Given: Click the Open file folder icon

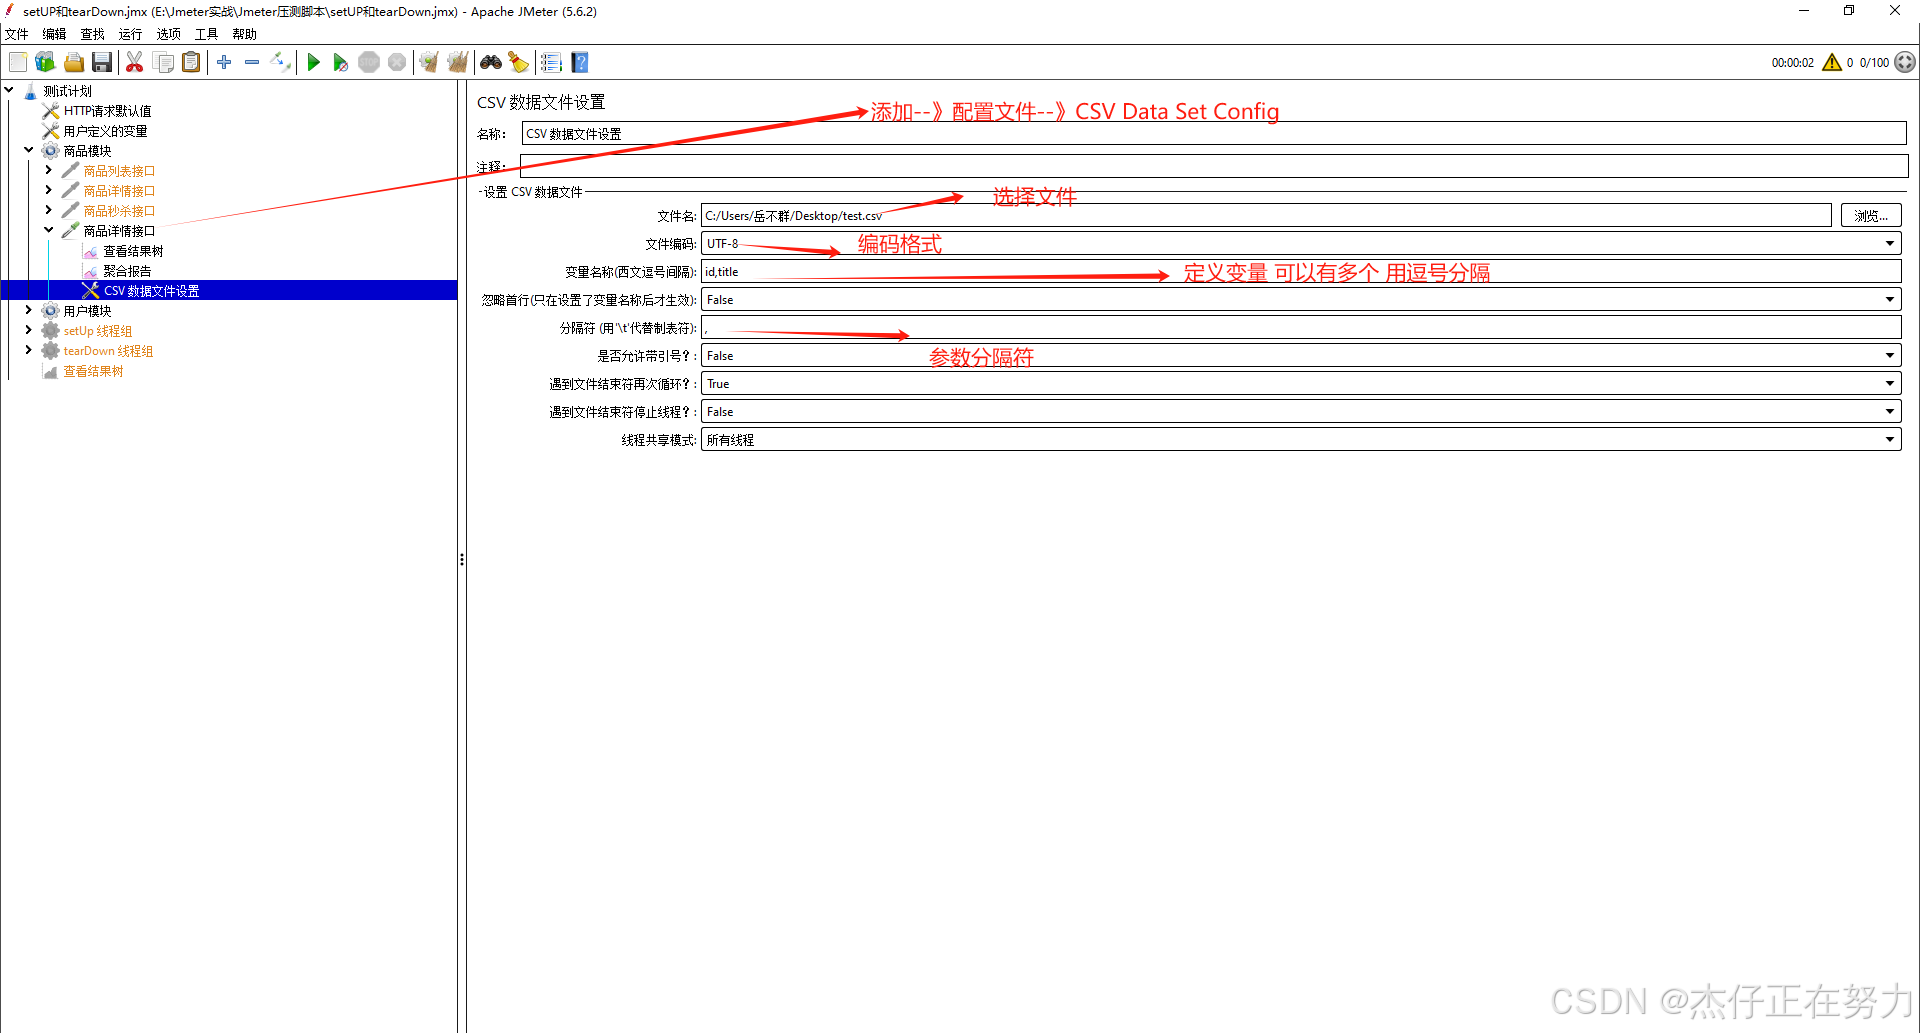Looking at the screenshot, I should (73, 62).
